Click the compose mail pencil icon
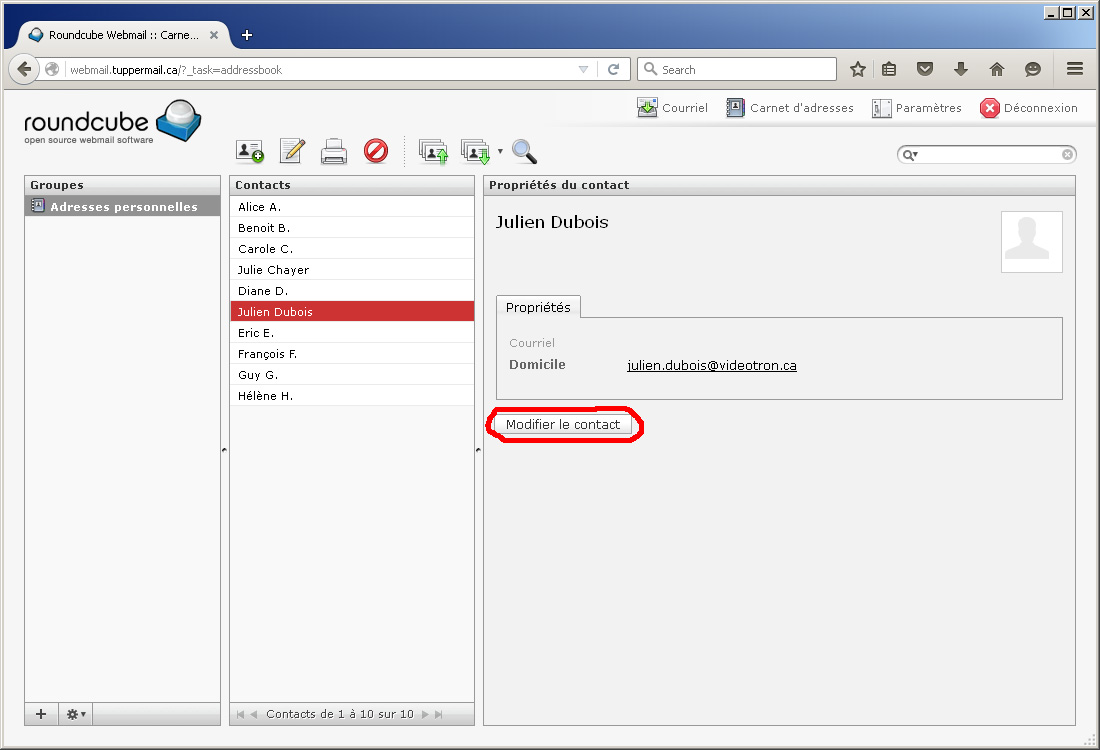This screenshot has width=1100, height=750. tap(292, 151)
